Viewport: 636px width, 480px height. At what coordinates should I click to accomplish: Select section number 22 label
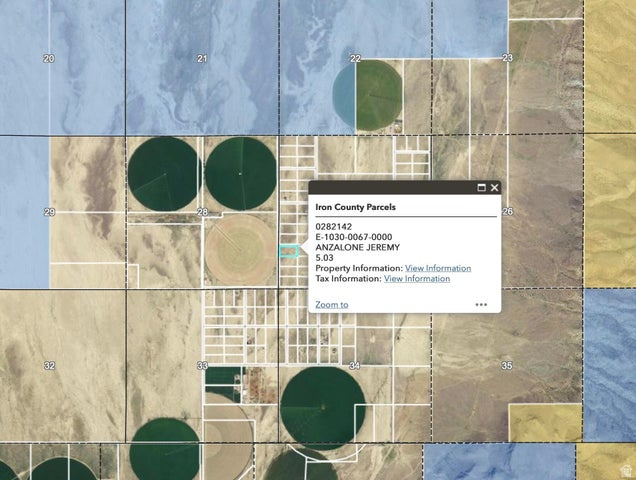click(x=355, y=59)
